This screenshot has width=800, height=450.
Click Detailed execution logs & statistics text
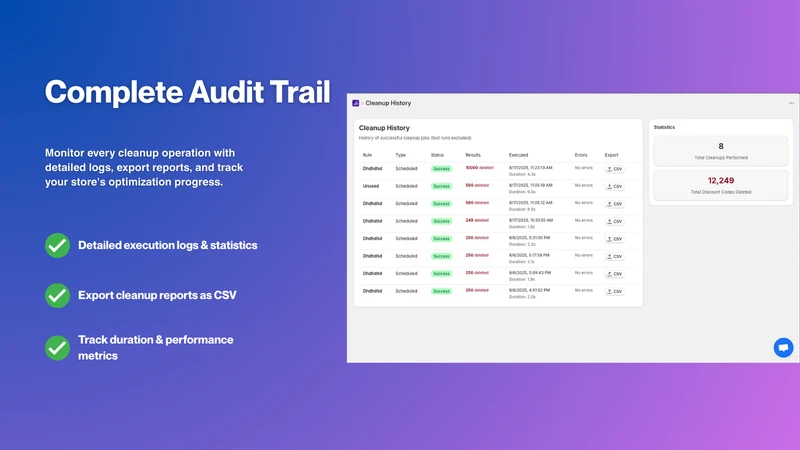coord(168,245)
